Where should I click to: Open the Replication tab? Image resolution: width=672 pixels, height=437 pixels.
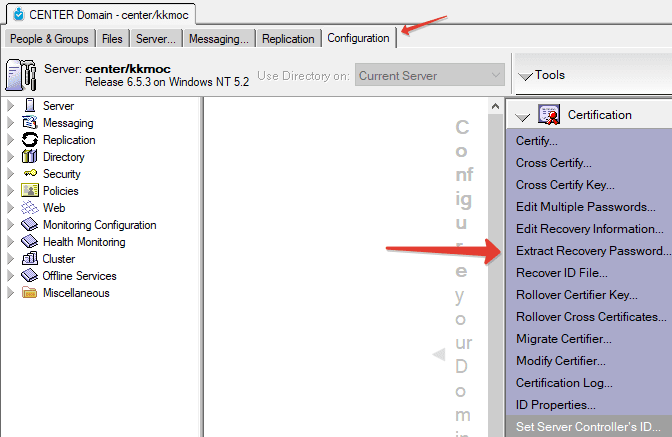point(287,39)
